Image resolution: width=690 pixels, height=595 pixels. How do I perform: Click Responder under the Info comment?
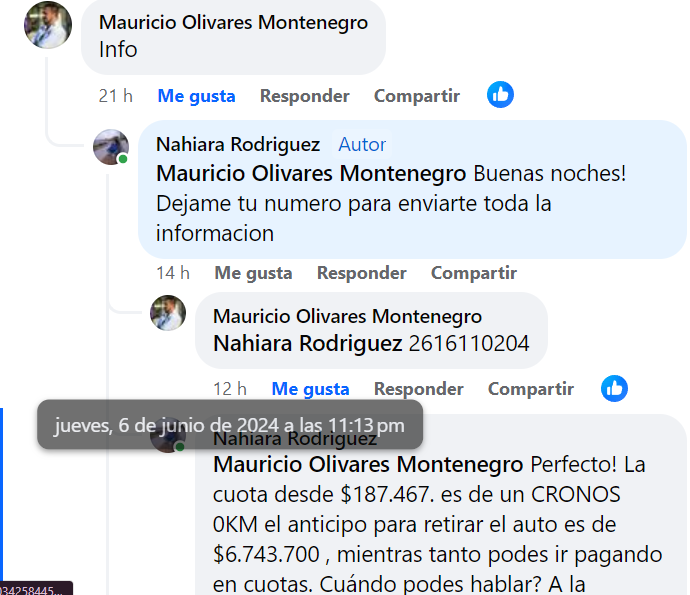pyautogui.click(x=305, y=96)
